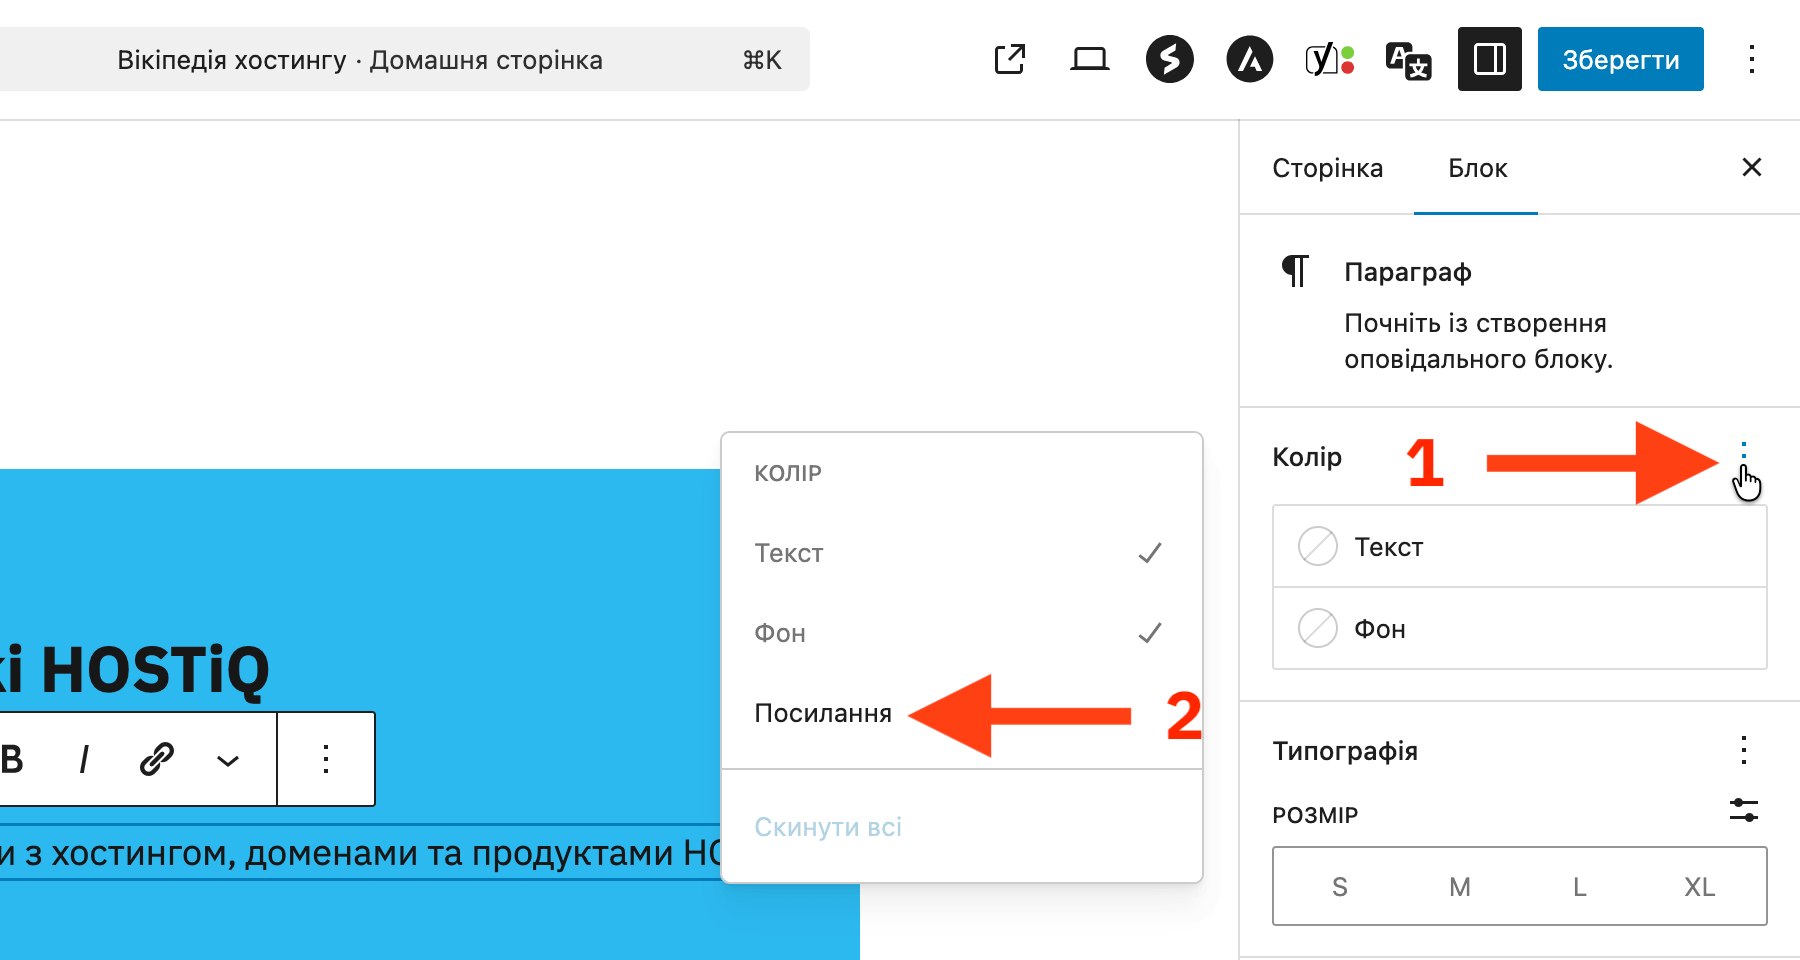This screenshot has width=1800, height=960.
Task: Toggle the settings sidebar
Action: (1489, 59)
